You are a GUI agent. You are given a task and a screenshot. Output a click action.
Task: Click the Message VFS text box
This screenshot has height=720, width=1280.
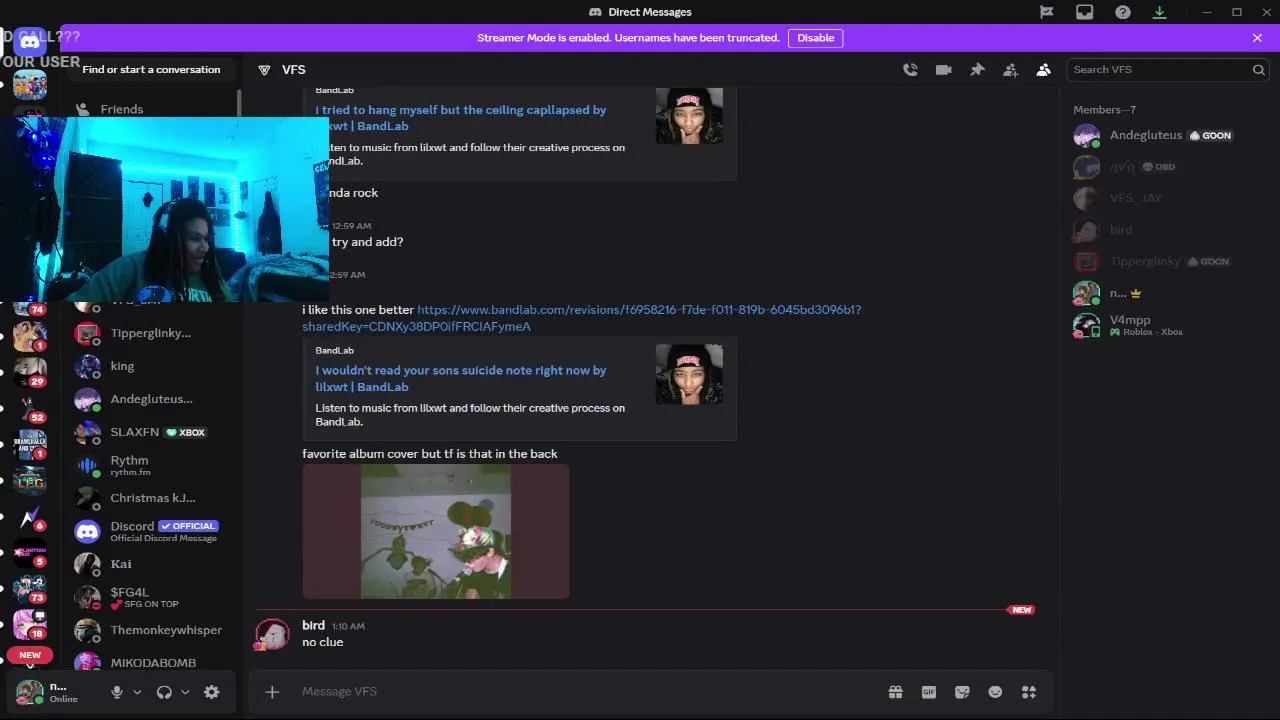pyautogui.click(x=590, y=692)
